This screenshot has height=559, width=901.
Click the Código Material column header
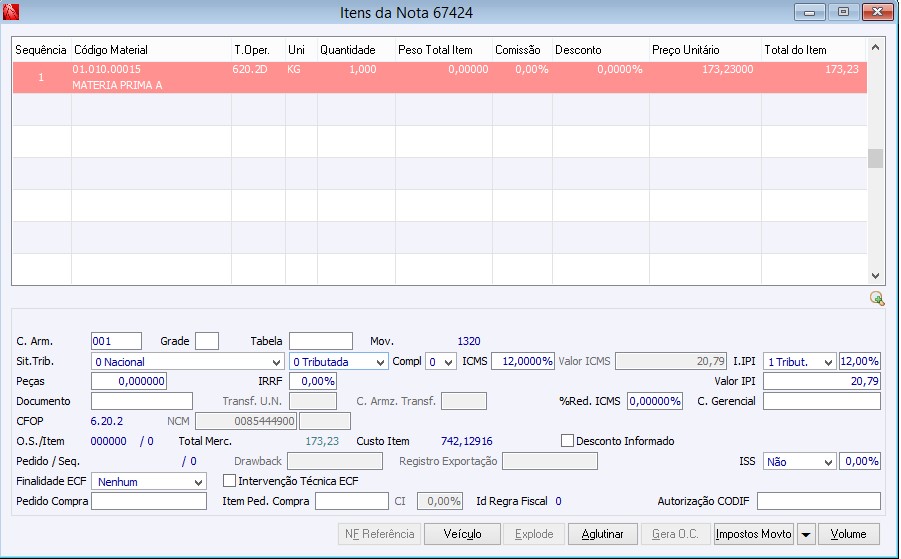coord(152,50)
